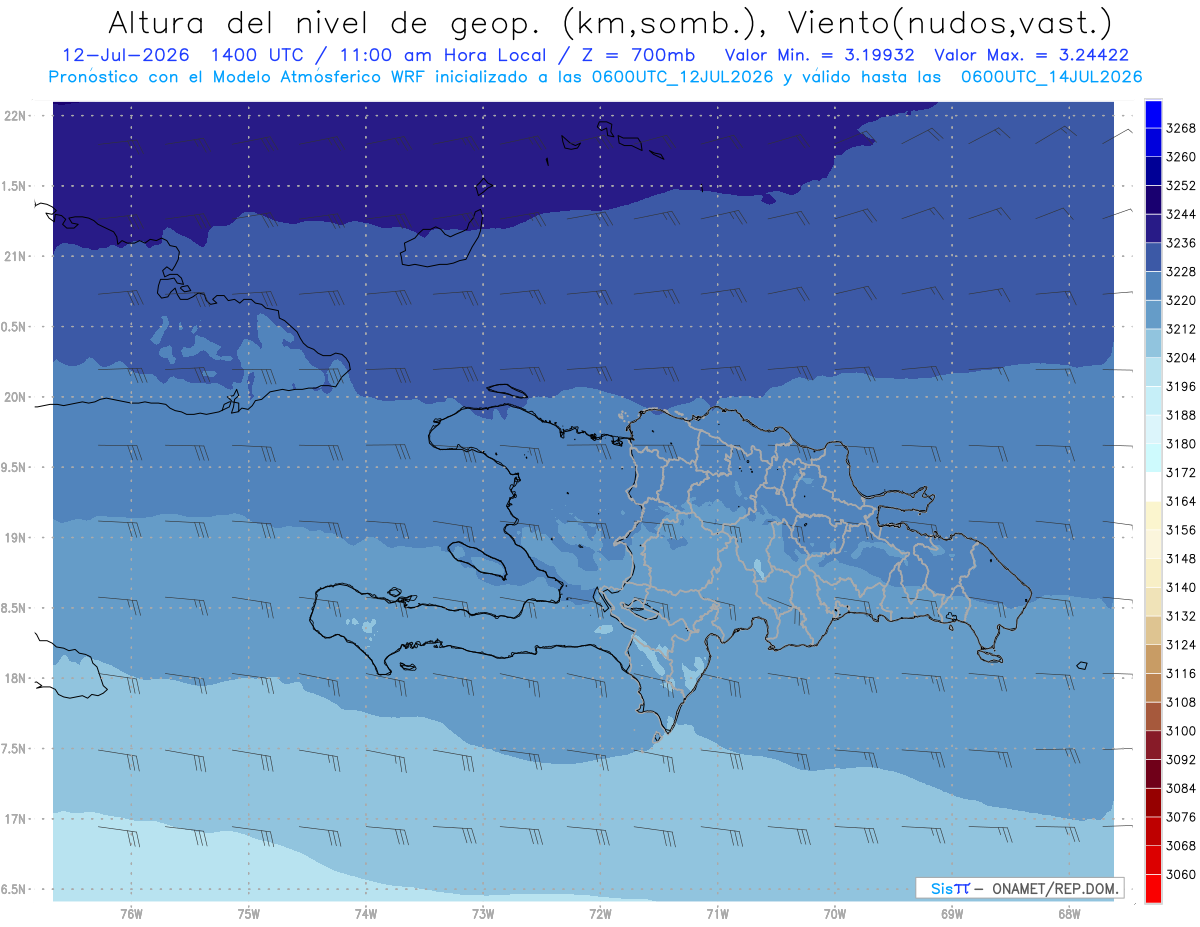Click the colorbar label "3092"

[1181, 759]
